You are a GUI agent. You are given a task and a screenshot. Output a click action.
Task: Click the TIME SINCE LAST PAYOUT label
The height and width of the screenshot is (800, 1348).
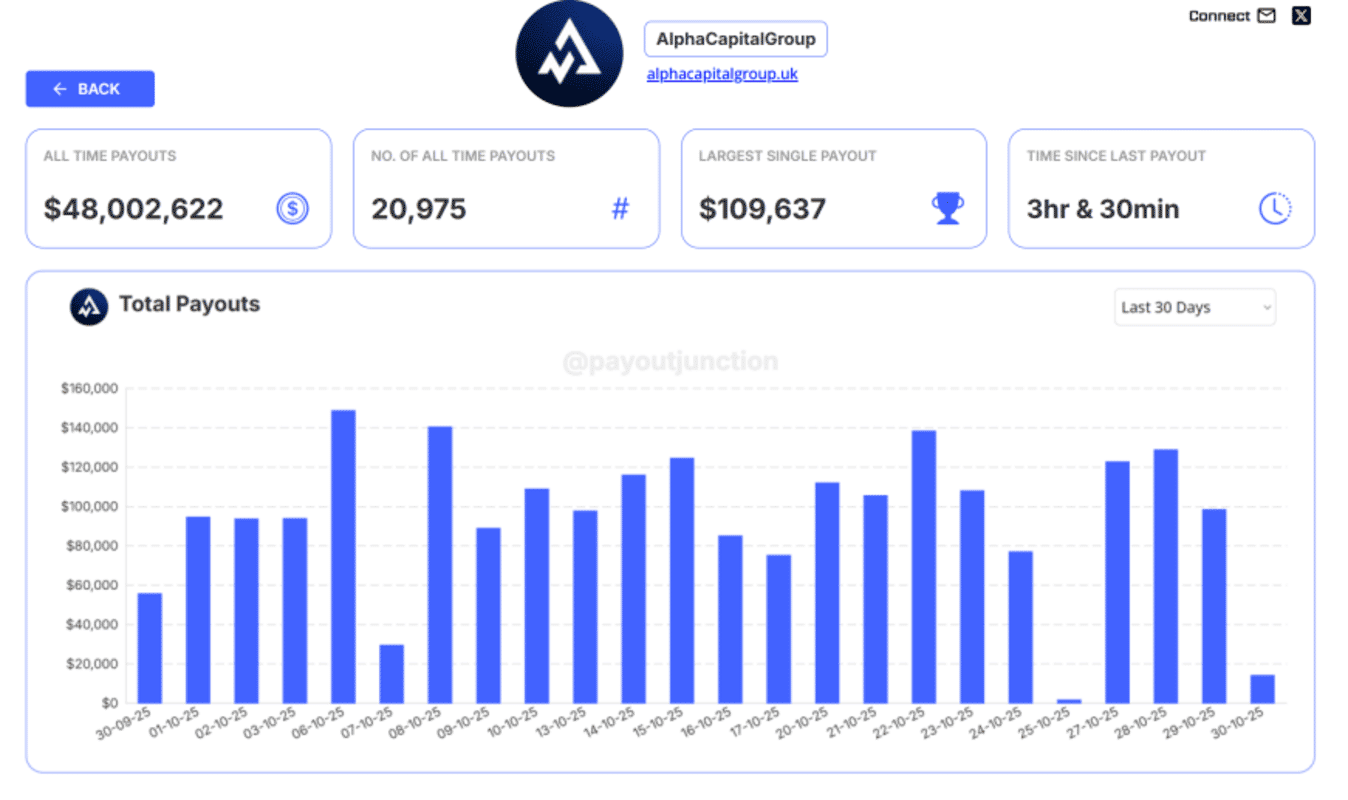pos(1116,156)
